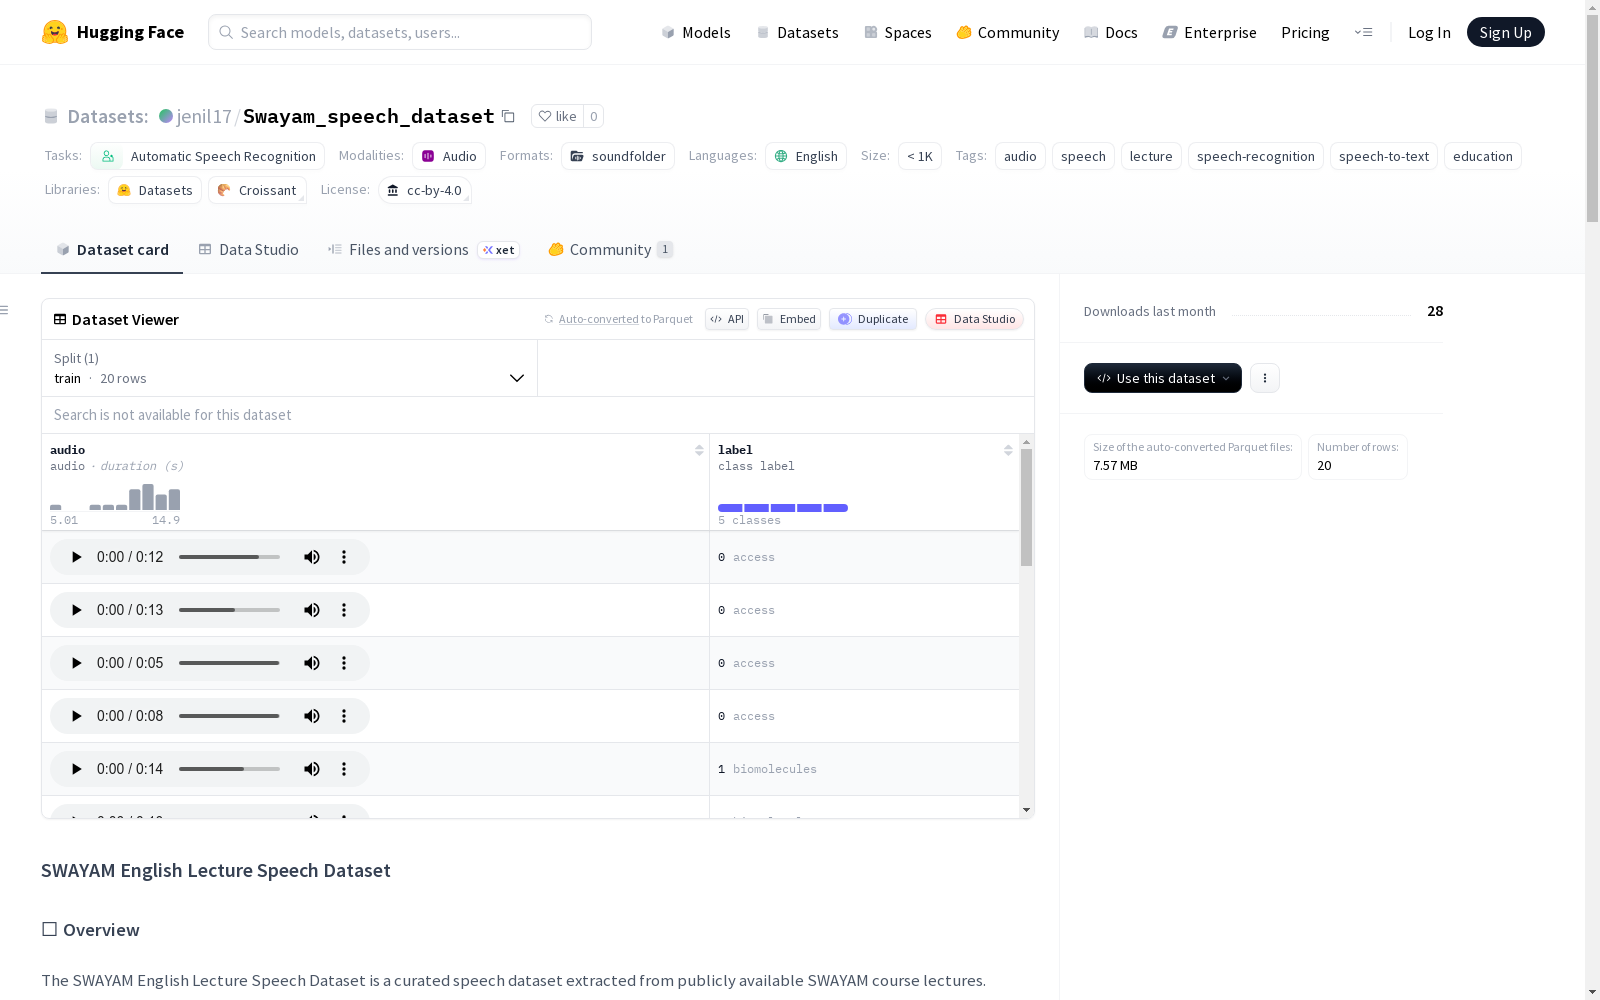Image resolution: width=1600 pixels, height=1000 pixels.
Task: Sort by the label column
Action: point(1008,450)
